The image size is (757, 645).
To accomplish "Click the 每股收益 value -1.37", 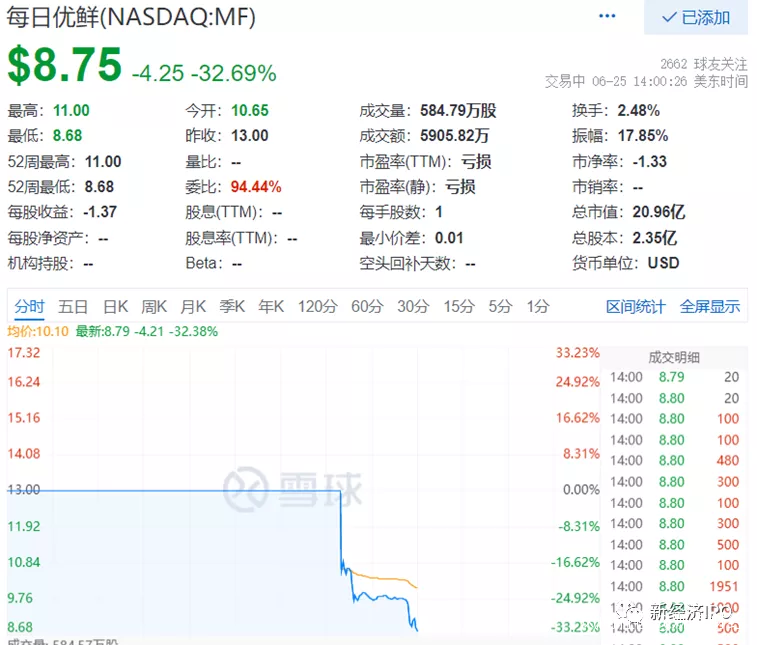I will (x=100, y=212).
